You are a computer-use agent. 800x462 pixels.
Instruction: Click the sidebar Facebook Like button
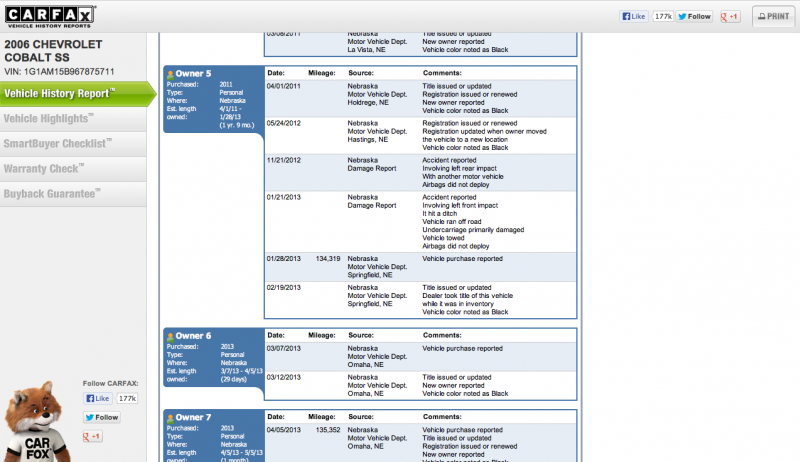[x=97, y=398]
